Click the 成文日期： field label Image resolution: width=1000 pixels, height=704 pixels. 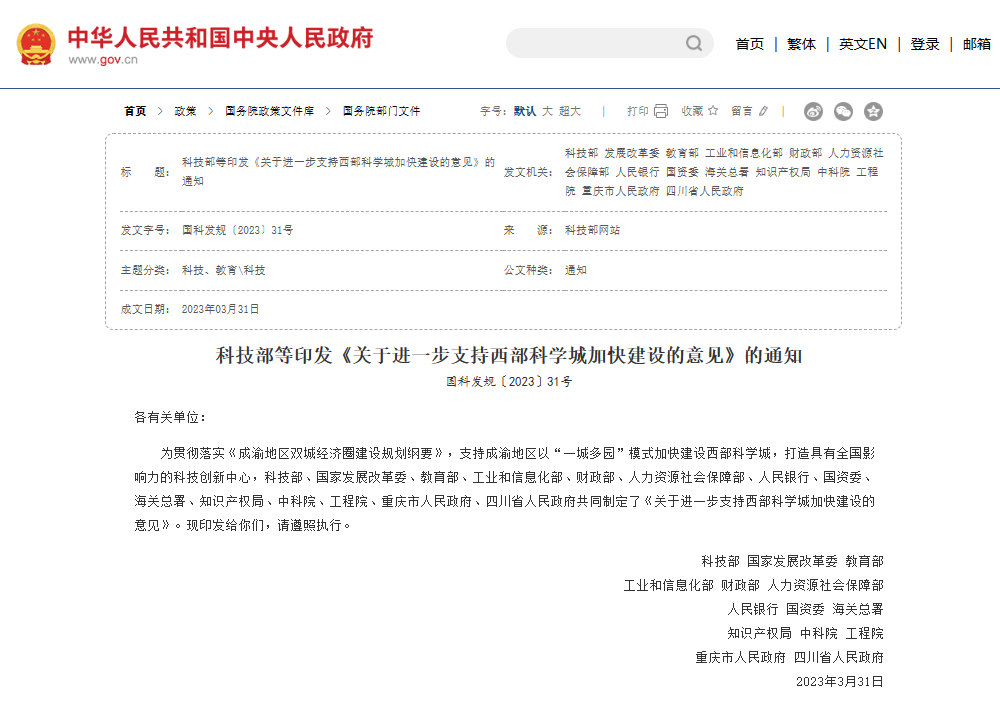pyautogui.click(x=145, y=309)
